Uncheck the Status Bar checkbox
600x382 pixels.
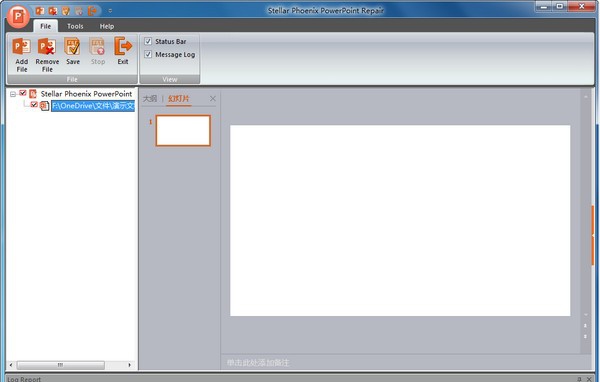(x=148, y=41)
